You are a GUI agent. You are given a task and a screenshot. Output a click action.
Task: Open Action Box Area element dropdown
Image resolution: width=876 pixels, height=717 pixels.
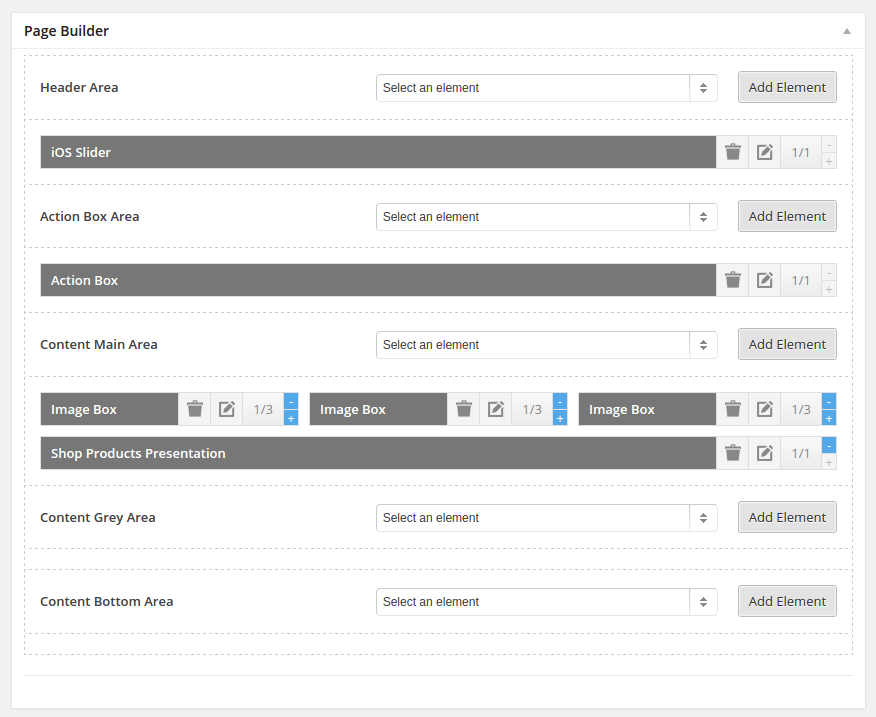[x=546, y=217]
